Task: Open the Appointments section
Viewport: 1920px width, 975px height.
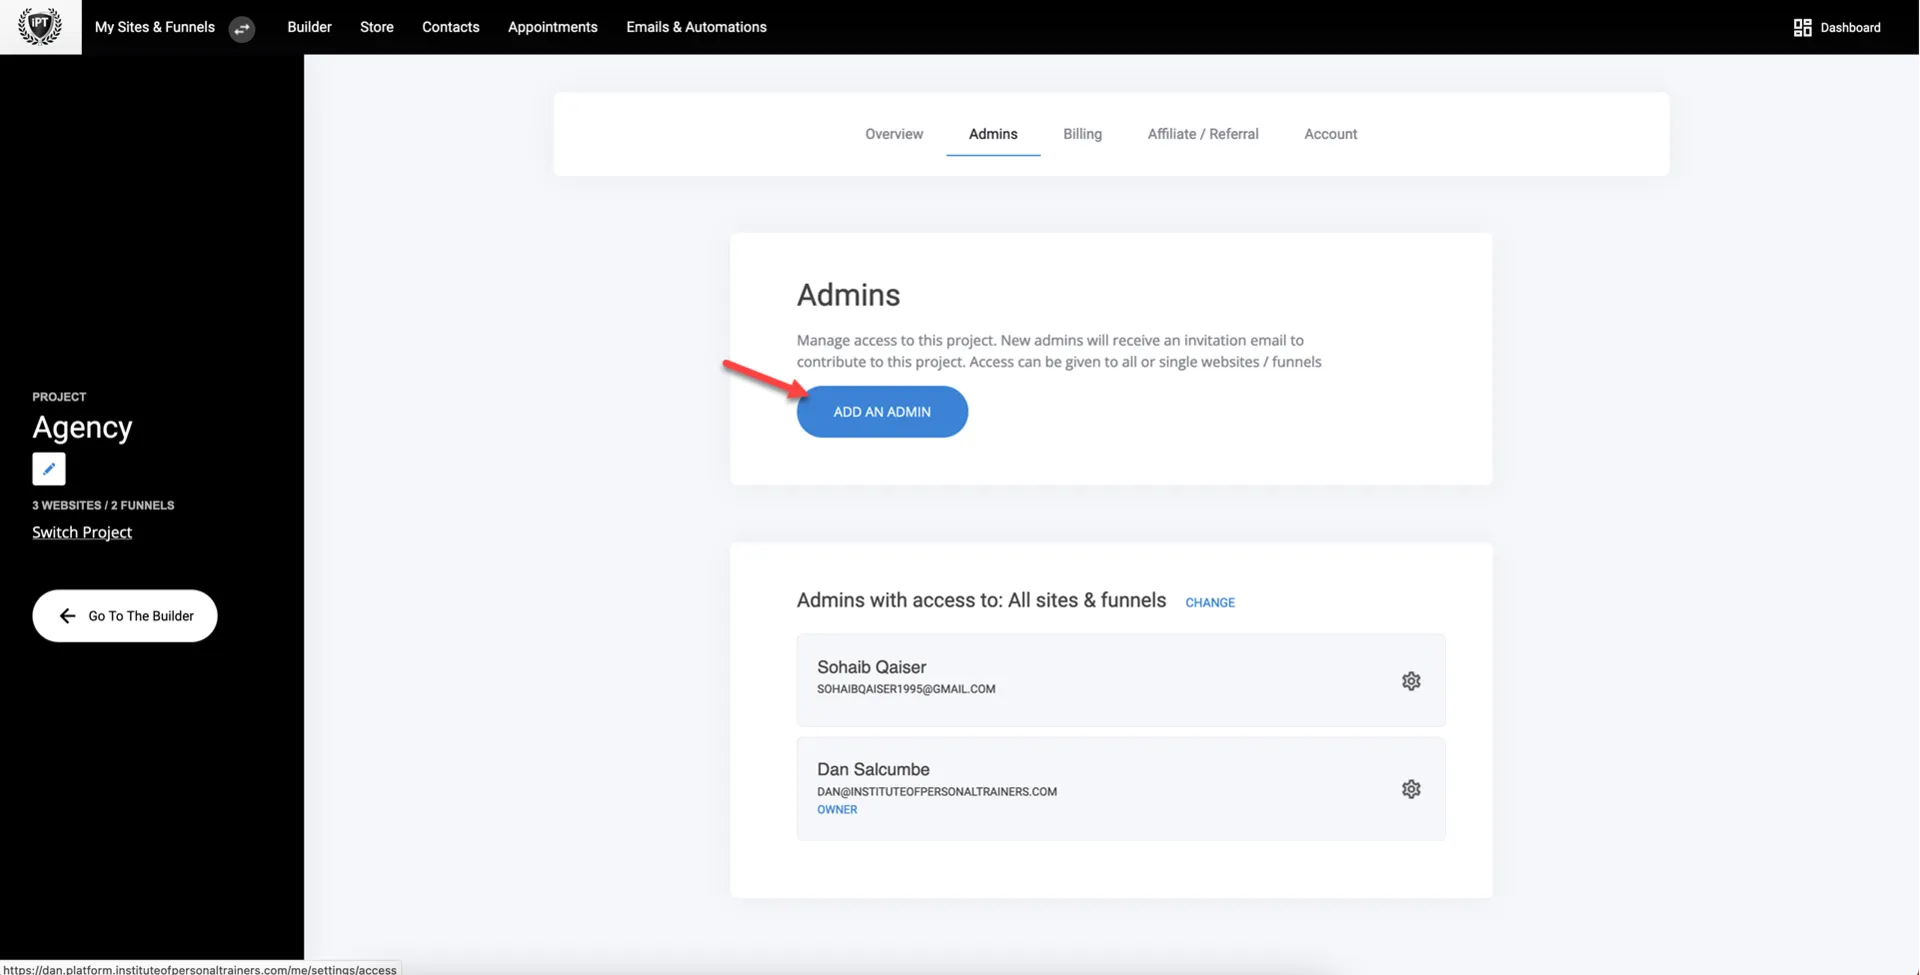Action: pos(552,27)
